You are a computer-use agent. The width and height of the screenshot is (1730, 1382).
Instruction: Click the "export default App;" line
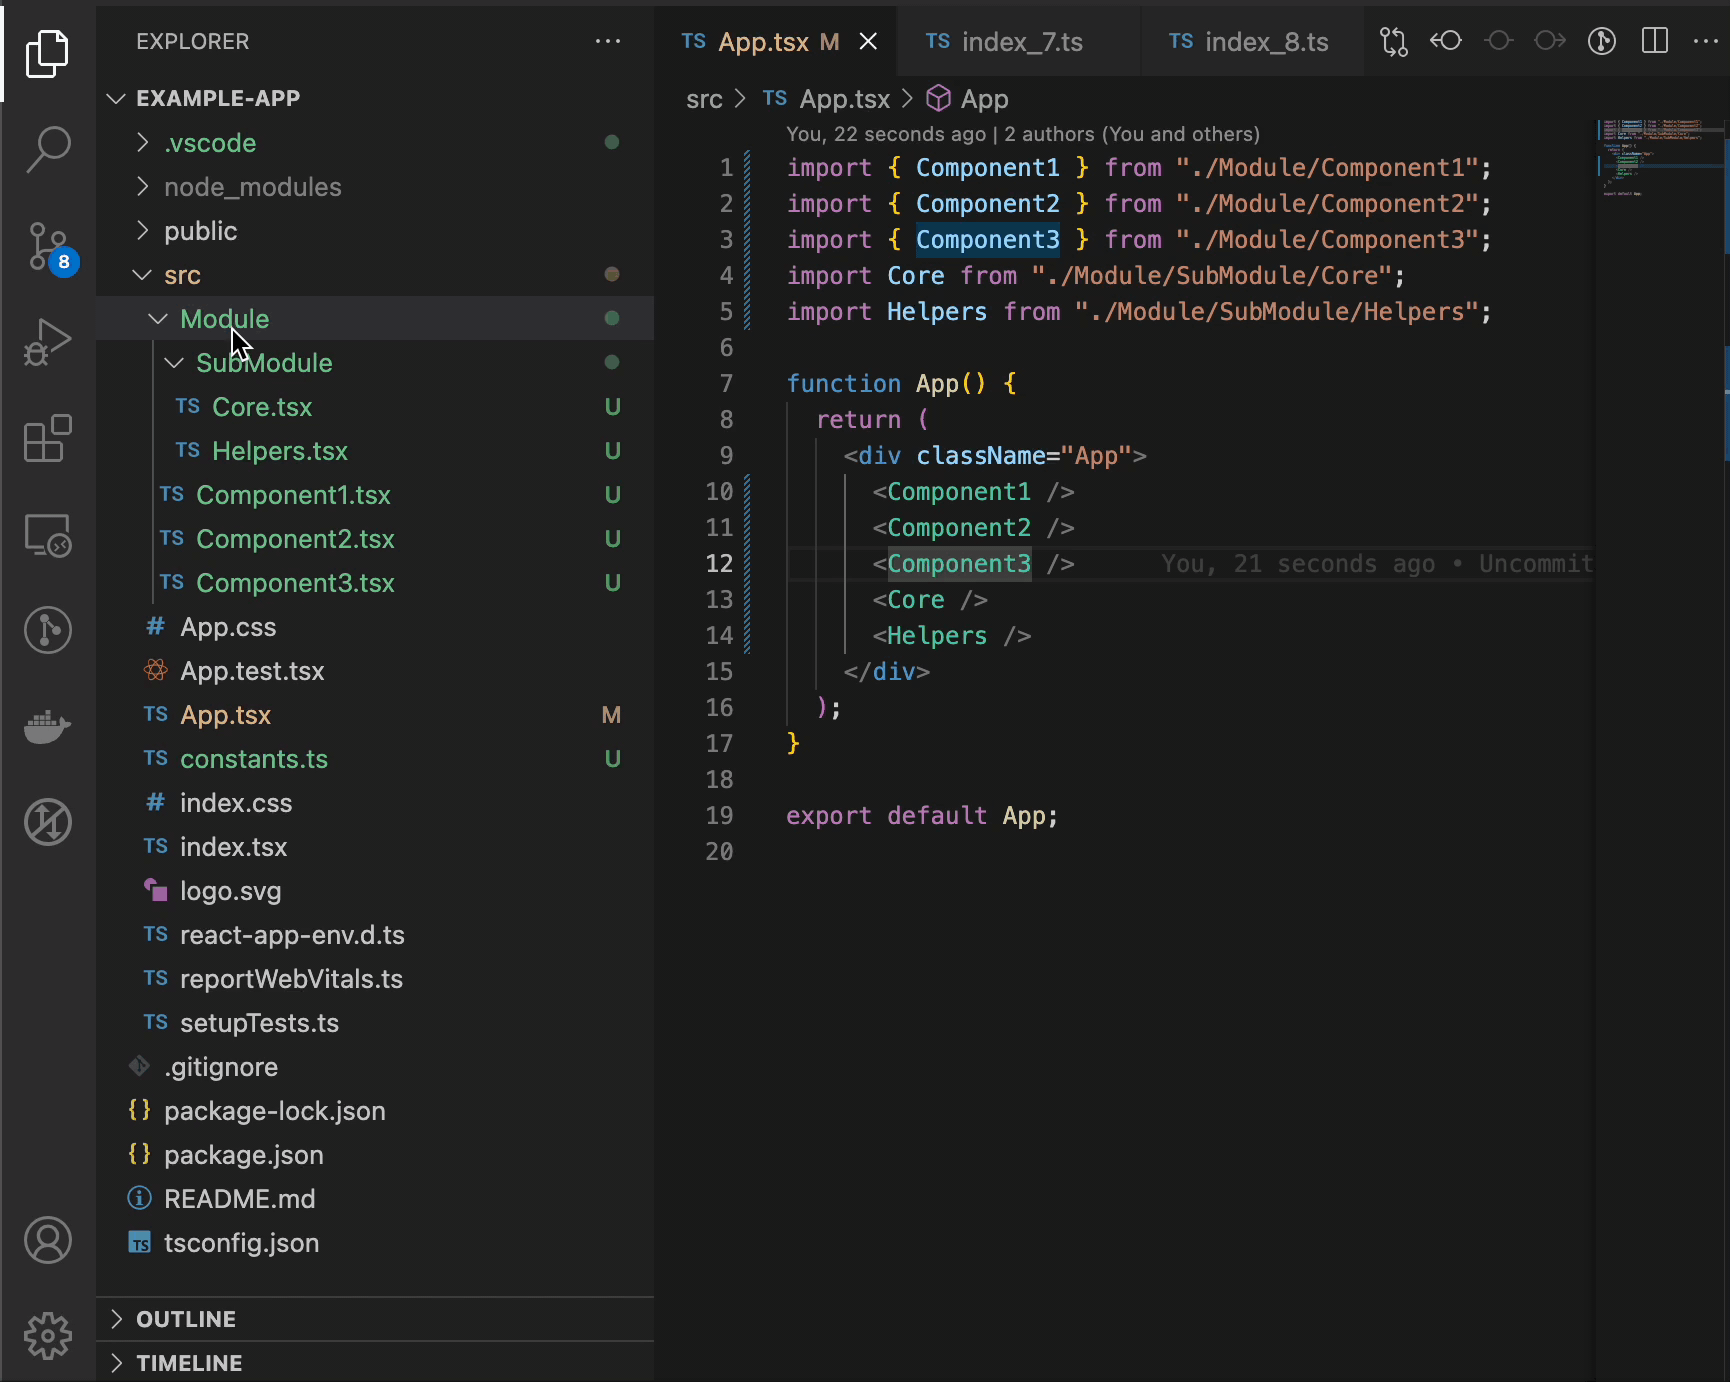pos(922,815)
